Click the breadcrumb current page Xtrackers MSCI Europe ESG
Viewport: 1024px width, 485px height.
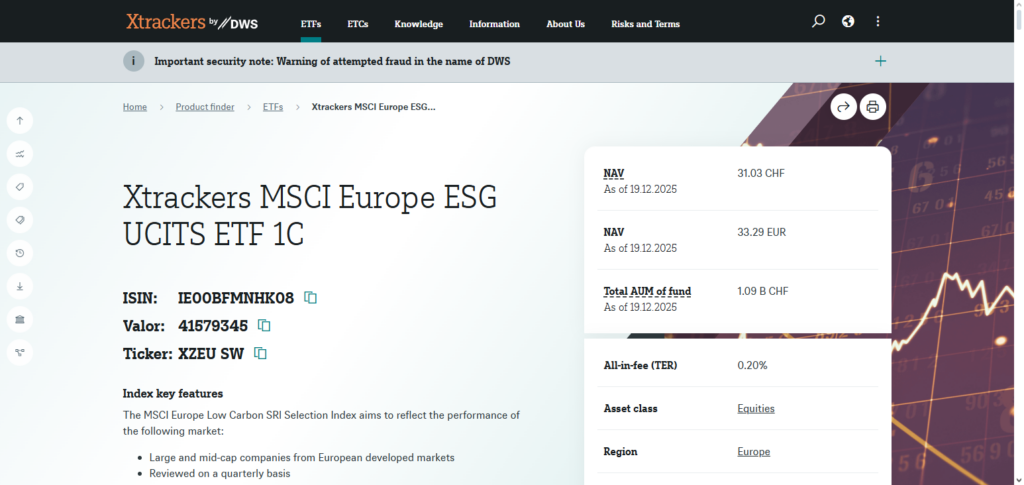[374, 107]
